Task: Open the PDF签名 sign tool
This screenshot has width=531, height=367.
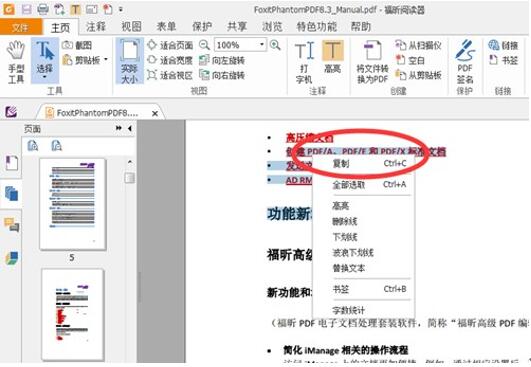Action: [x=465, y=62]
